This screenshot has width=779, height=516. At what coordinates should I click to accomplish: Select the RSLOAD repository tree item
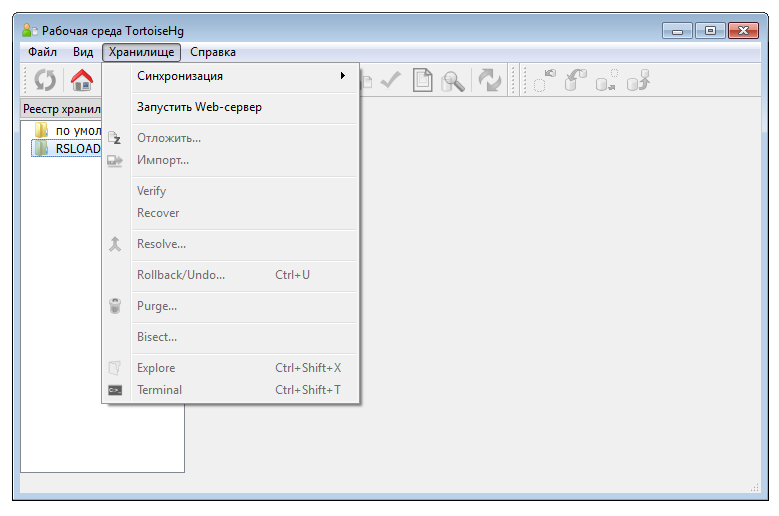(67, 148)
